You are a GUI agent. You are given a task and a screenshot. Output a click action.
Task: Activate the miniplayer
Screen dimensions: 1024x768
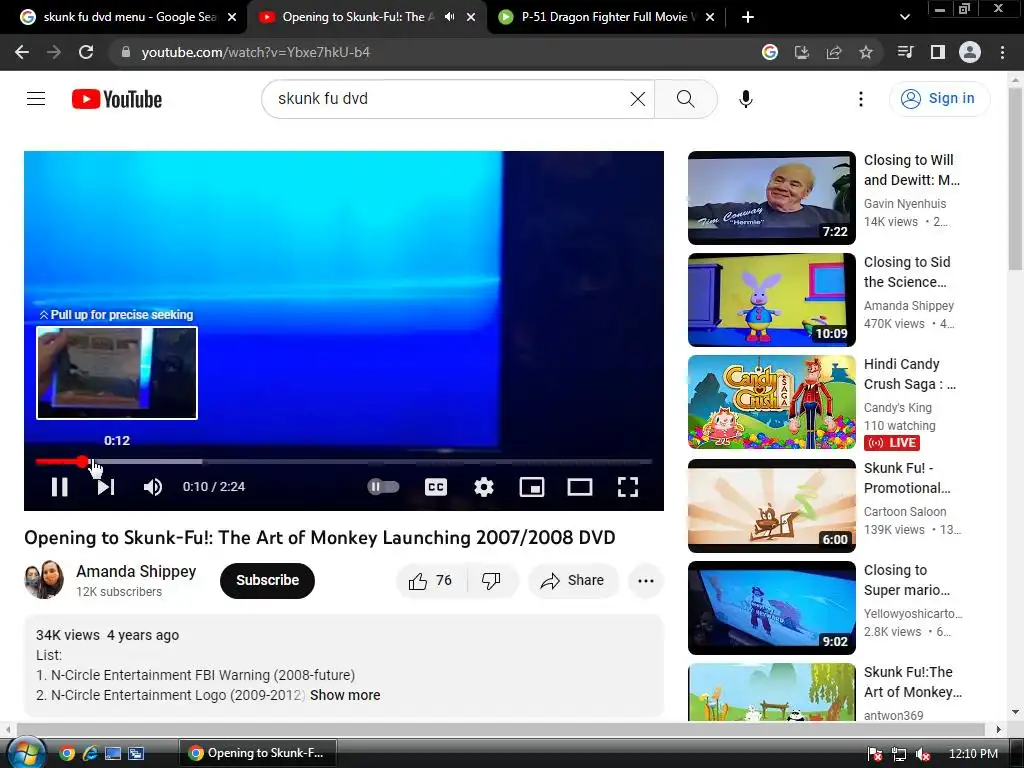point(532,487)
